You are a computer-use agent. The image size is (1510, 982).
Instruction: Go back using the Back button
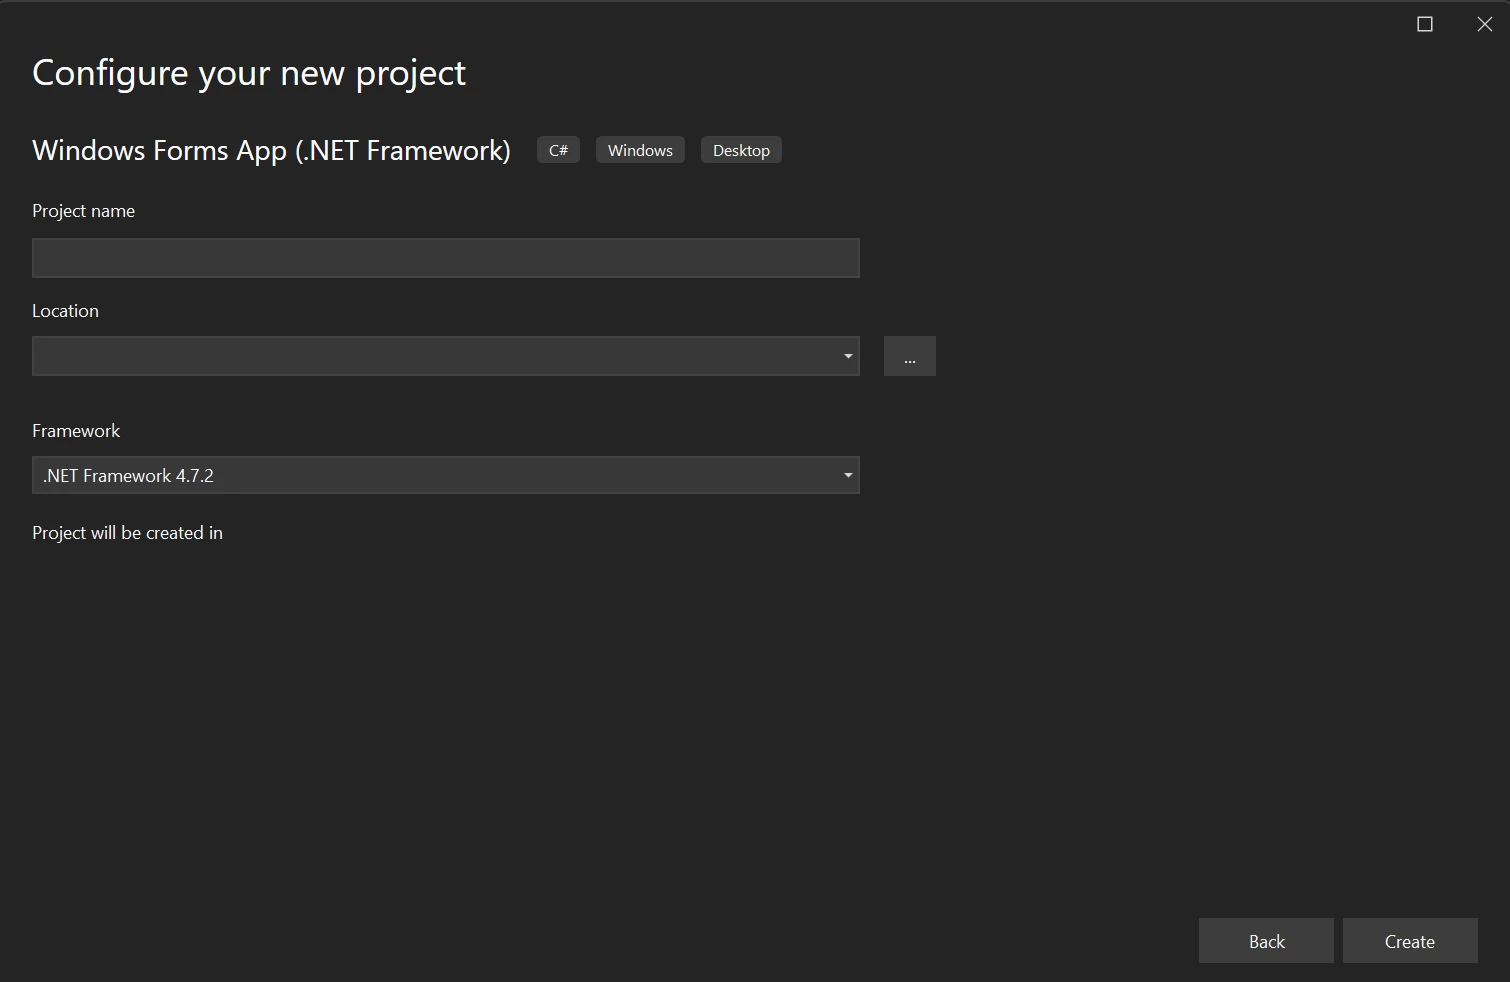(x=1266, y=941)
